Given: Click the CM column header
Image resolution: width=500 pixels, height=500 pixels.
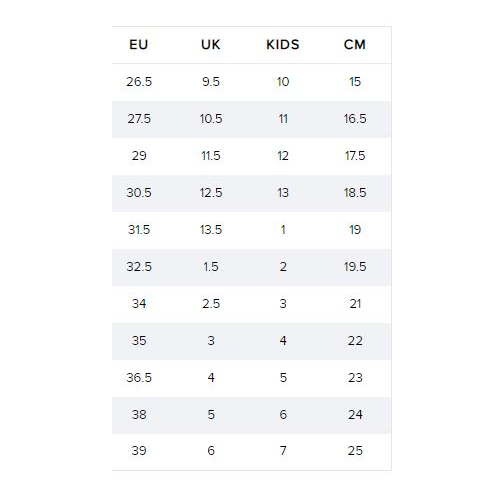Looking at the screenshot, I should (x=355, y=45).
